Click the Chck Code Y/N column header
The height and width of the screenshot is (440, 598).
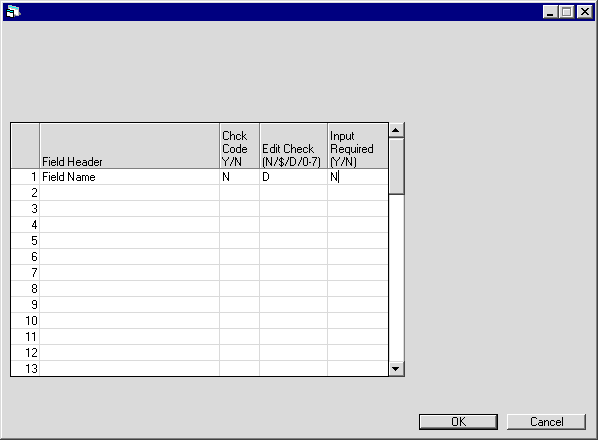pyautogui.click(x=240, y=146)
